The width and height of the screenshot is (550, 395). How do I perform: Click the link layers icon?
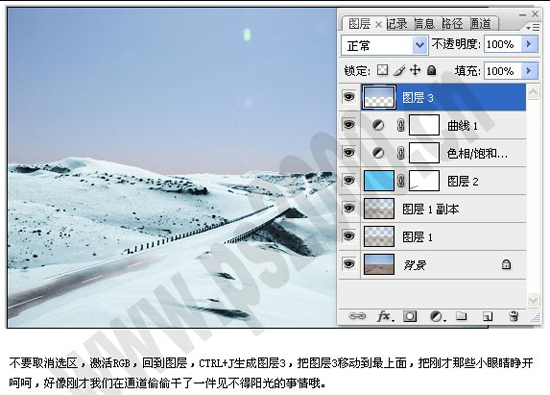[357, 316]
